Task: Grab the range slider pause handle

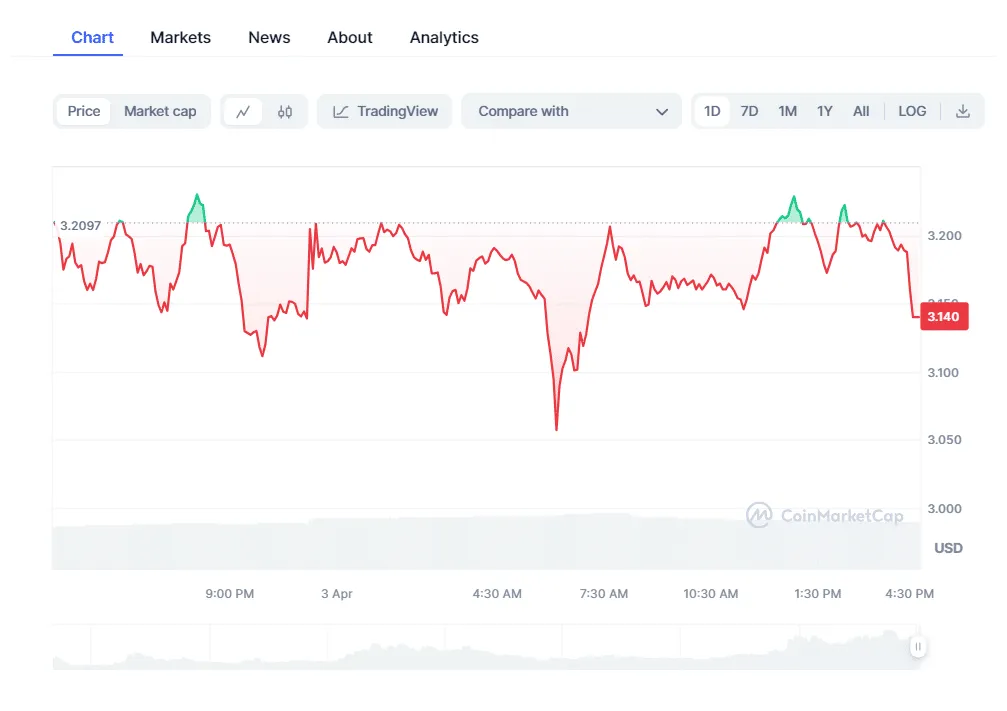Action: [917, 647]
